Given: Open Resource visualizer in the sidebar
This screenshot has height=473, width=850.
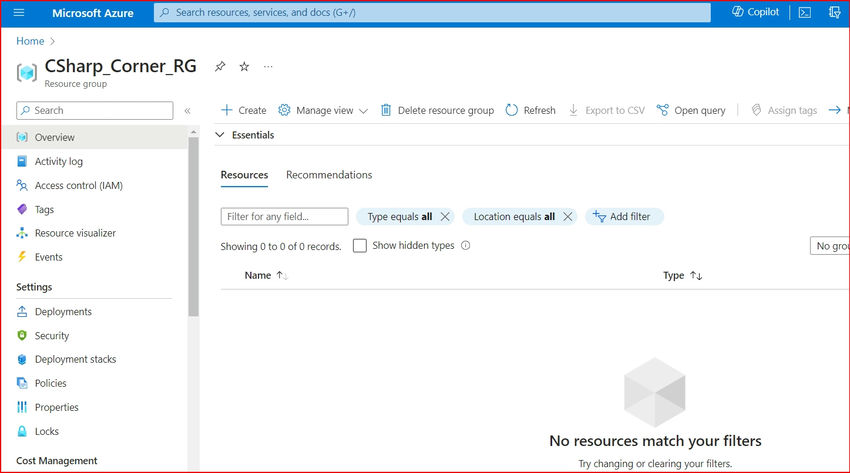Looking at the screenshot, I should [x=75, y=233].
